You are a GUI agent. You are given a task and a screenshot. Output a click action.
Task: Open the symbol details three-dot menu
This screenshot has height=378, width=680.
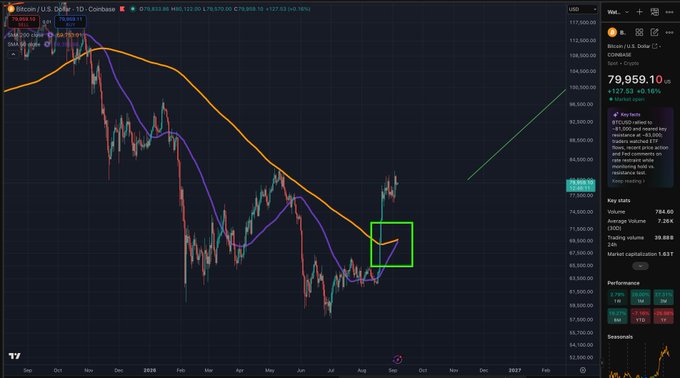(670, 32)
